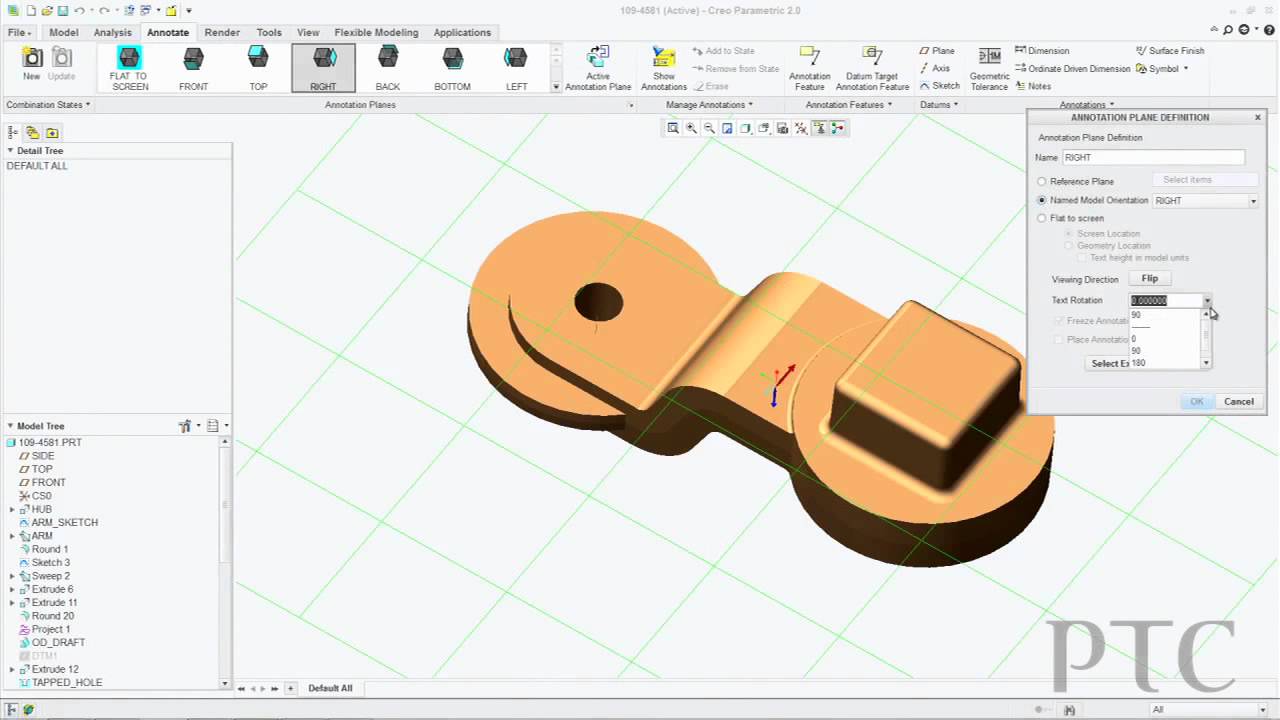Add a Surface Finish annotation
The image size is (1280, 720).
click(1170, 51)
